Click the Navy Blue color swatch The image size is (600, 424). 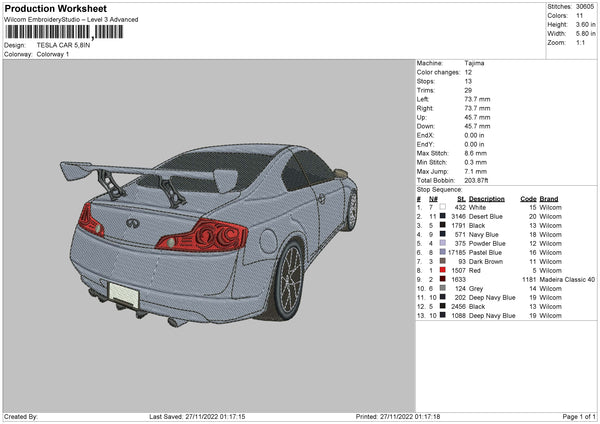pos(442,234)
